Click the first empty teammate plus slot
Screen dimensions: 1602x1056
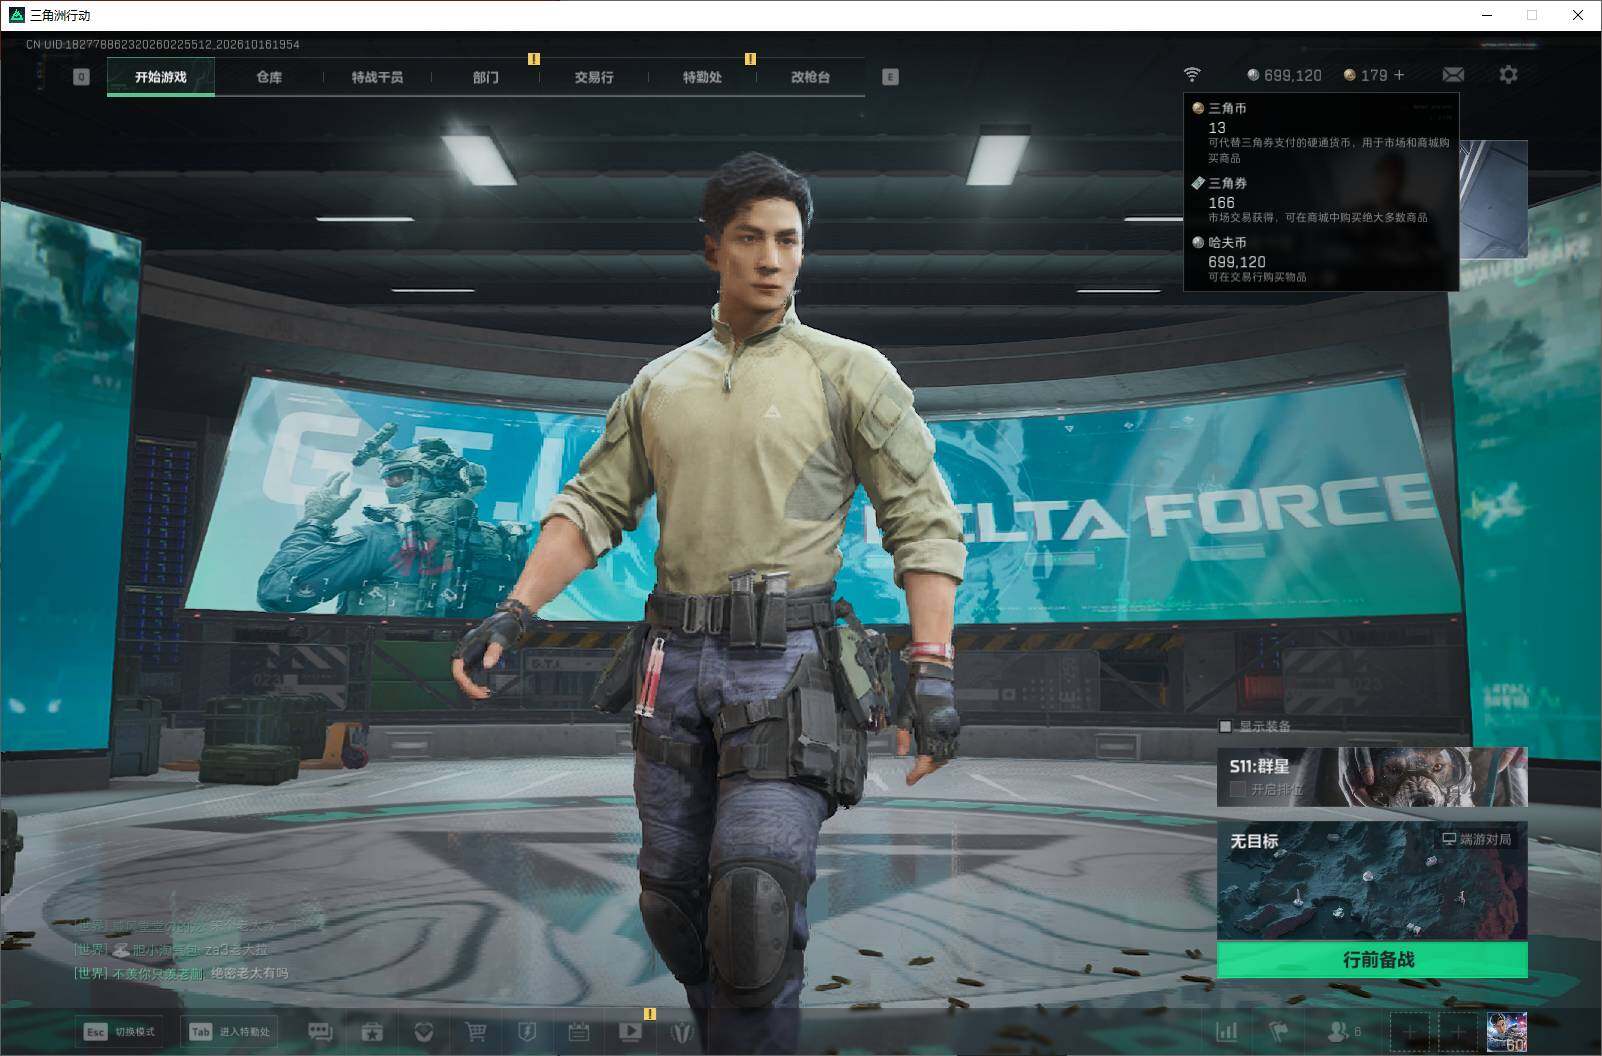[x=1411, y=1031]
